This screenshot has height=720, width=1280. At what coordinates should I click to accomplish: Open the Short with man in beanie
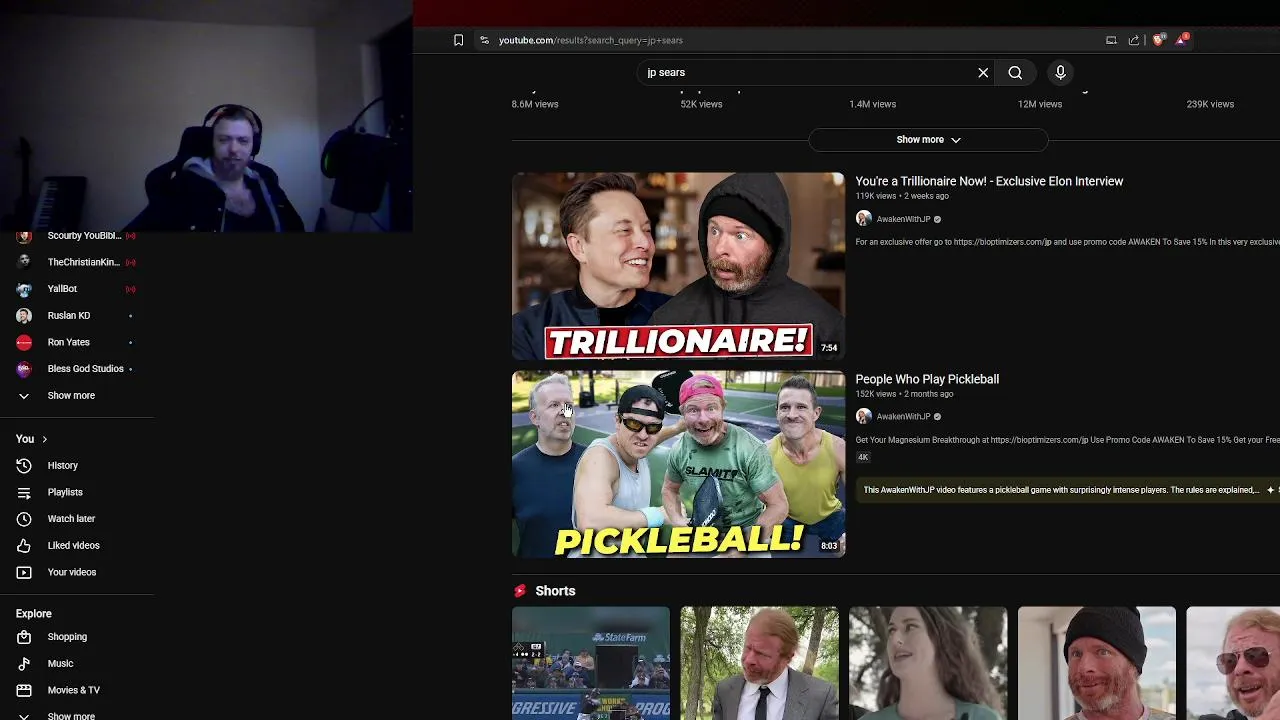1097,663
